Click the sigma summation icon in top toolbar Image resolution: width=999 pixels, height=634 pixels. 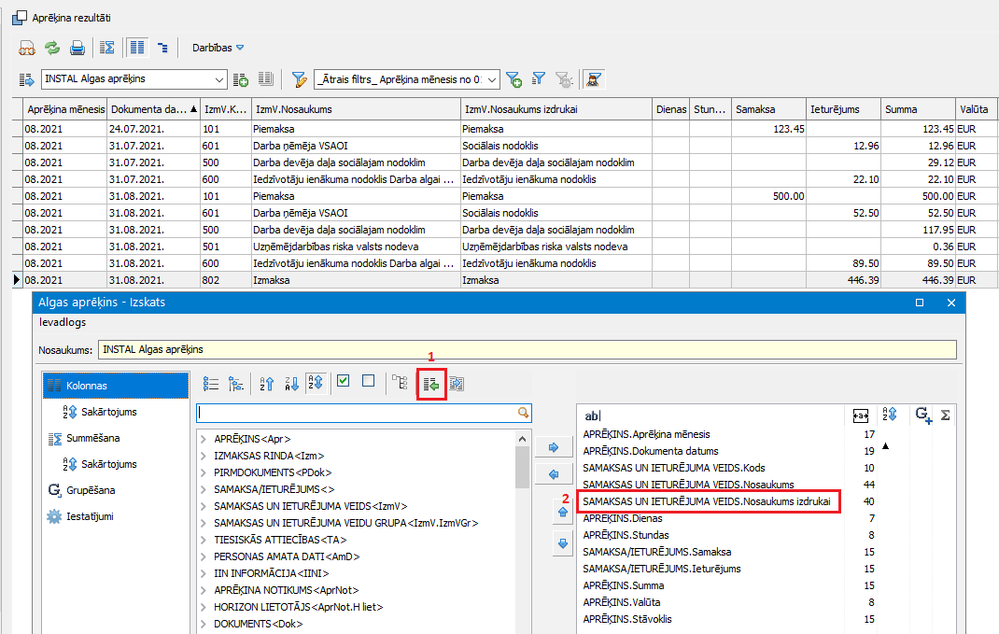point(108,48)
